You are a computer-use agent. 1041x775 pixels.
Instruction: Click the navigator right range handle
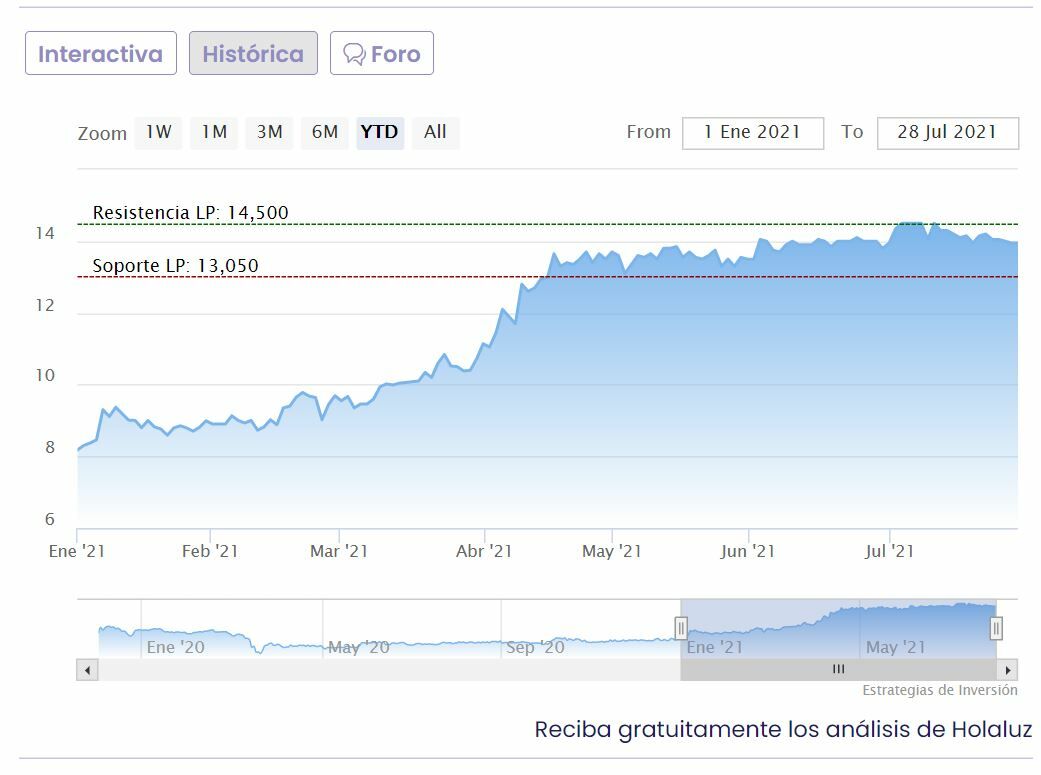click(996, 628)
